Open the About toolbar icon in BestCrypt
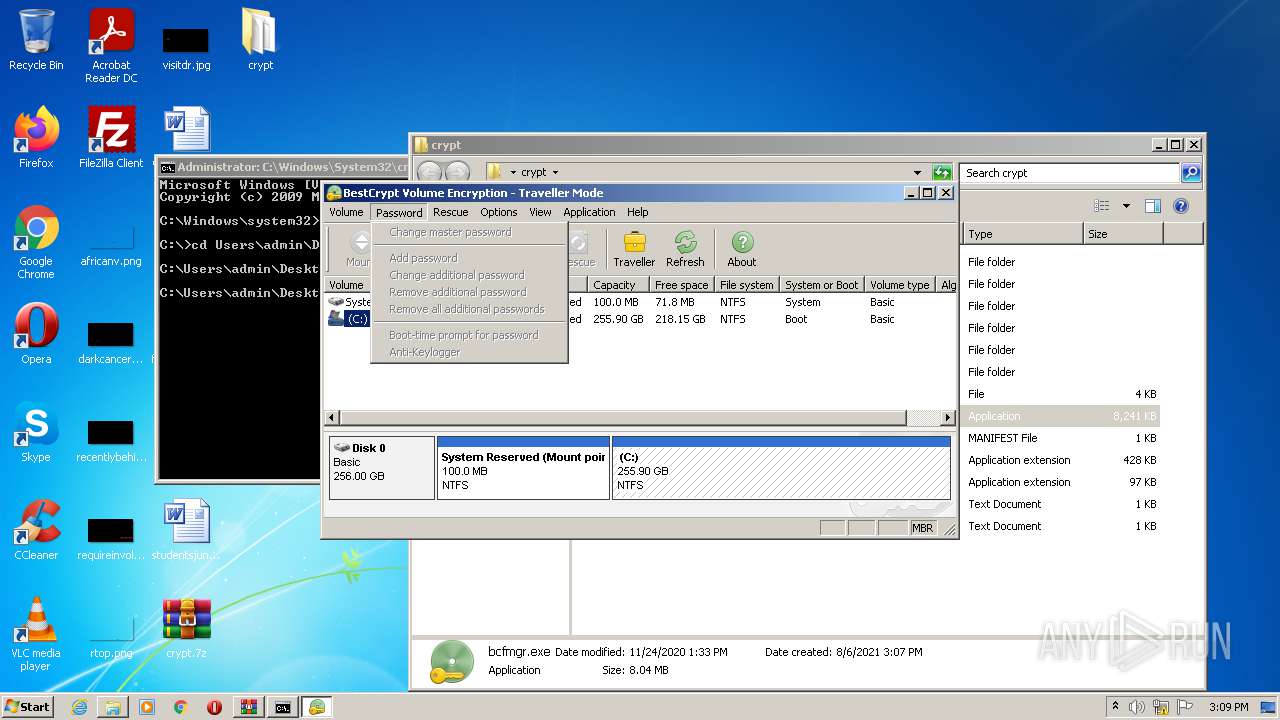 pos(742,249)
